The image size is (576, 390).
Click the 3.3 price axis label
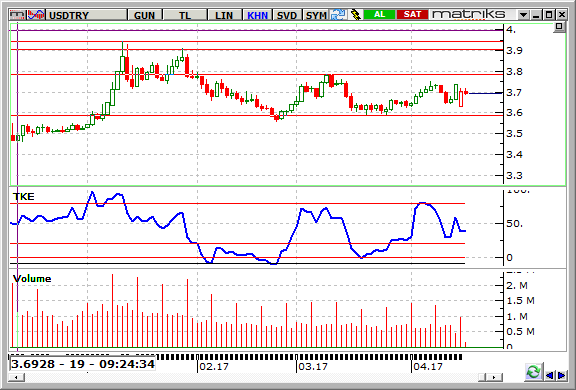pos(514,176)
